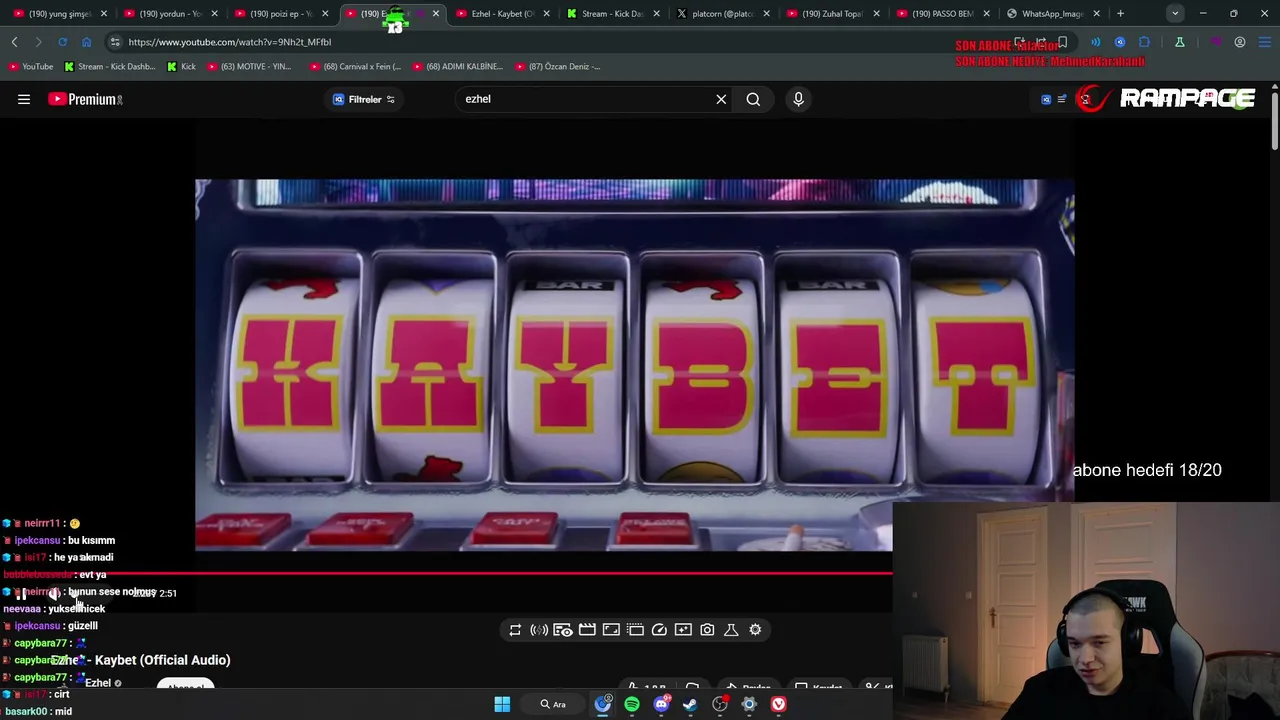Open the 'Ezhel' channel name link
The width and height of the screenshot is (1280, 720).
(x=98, y=683)
